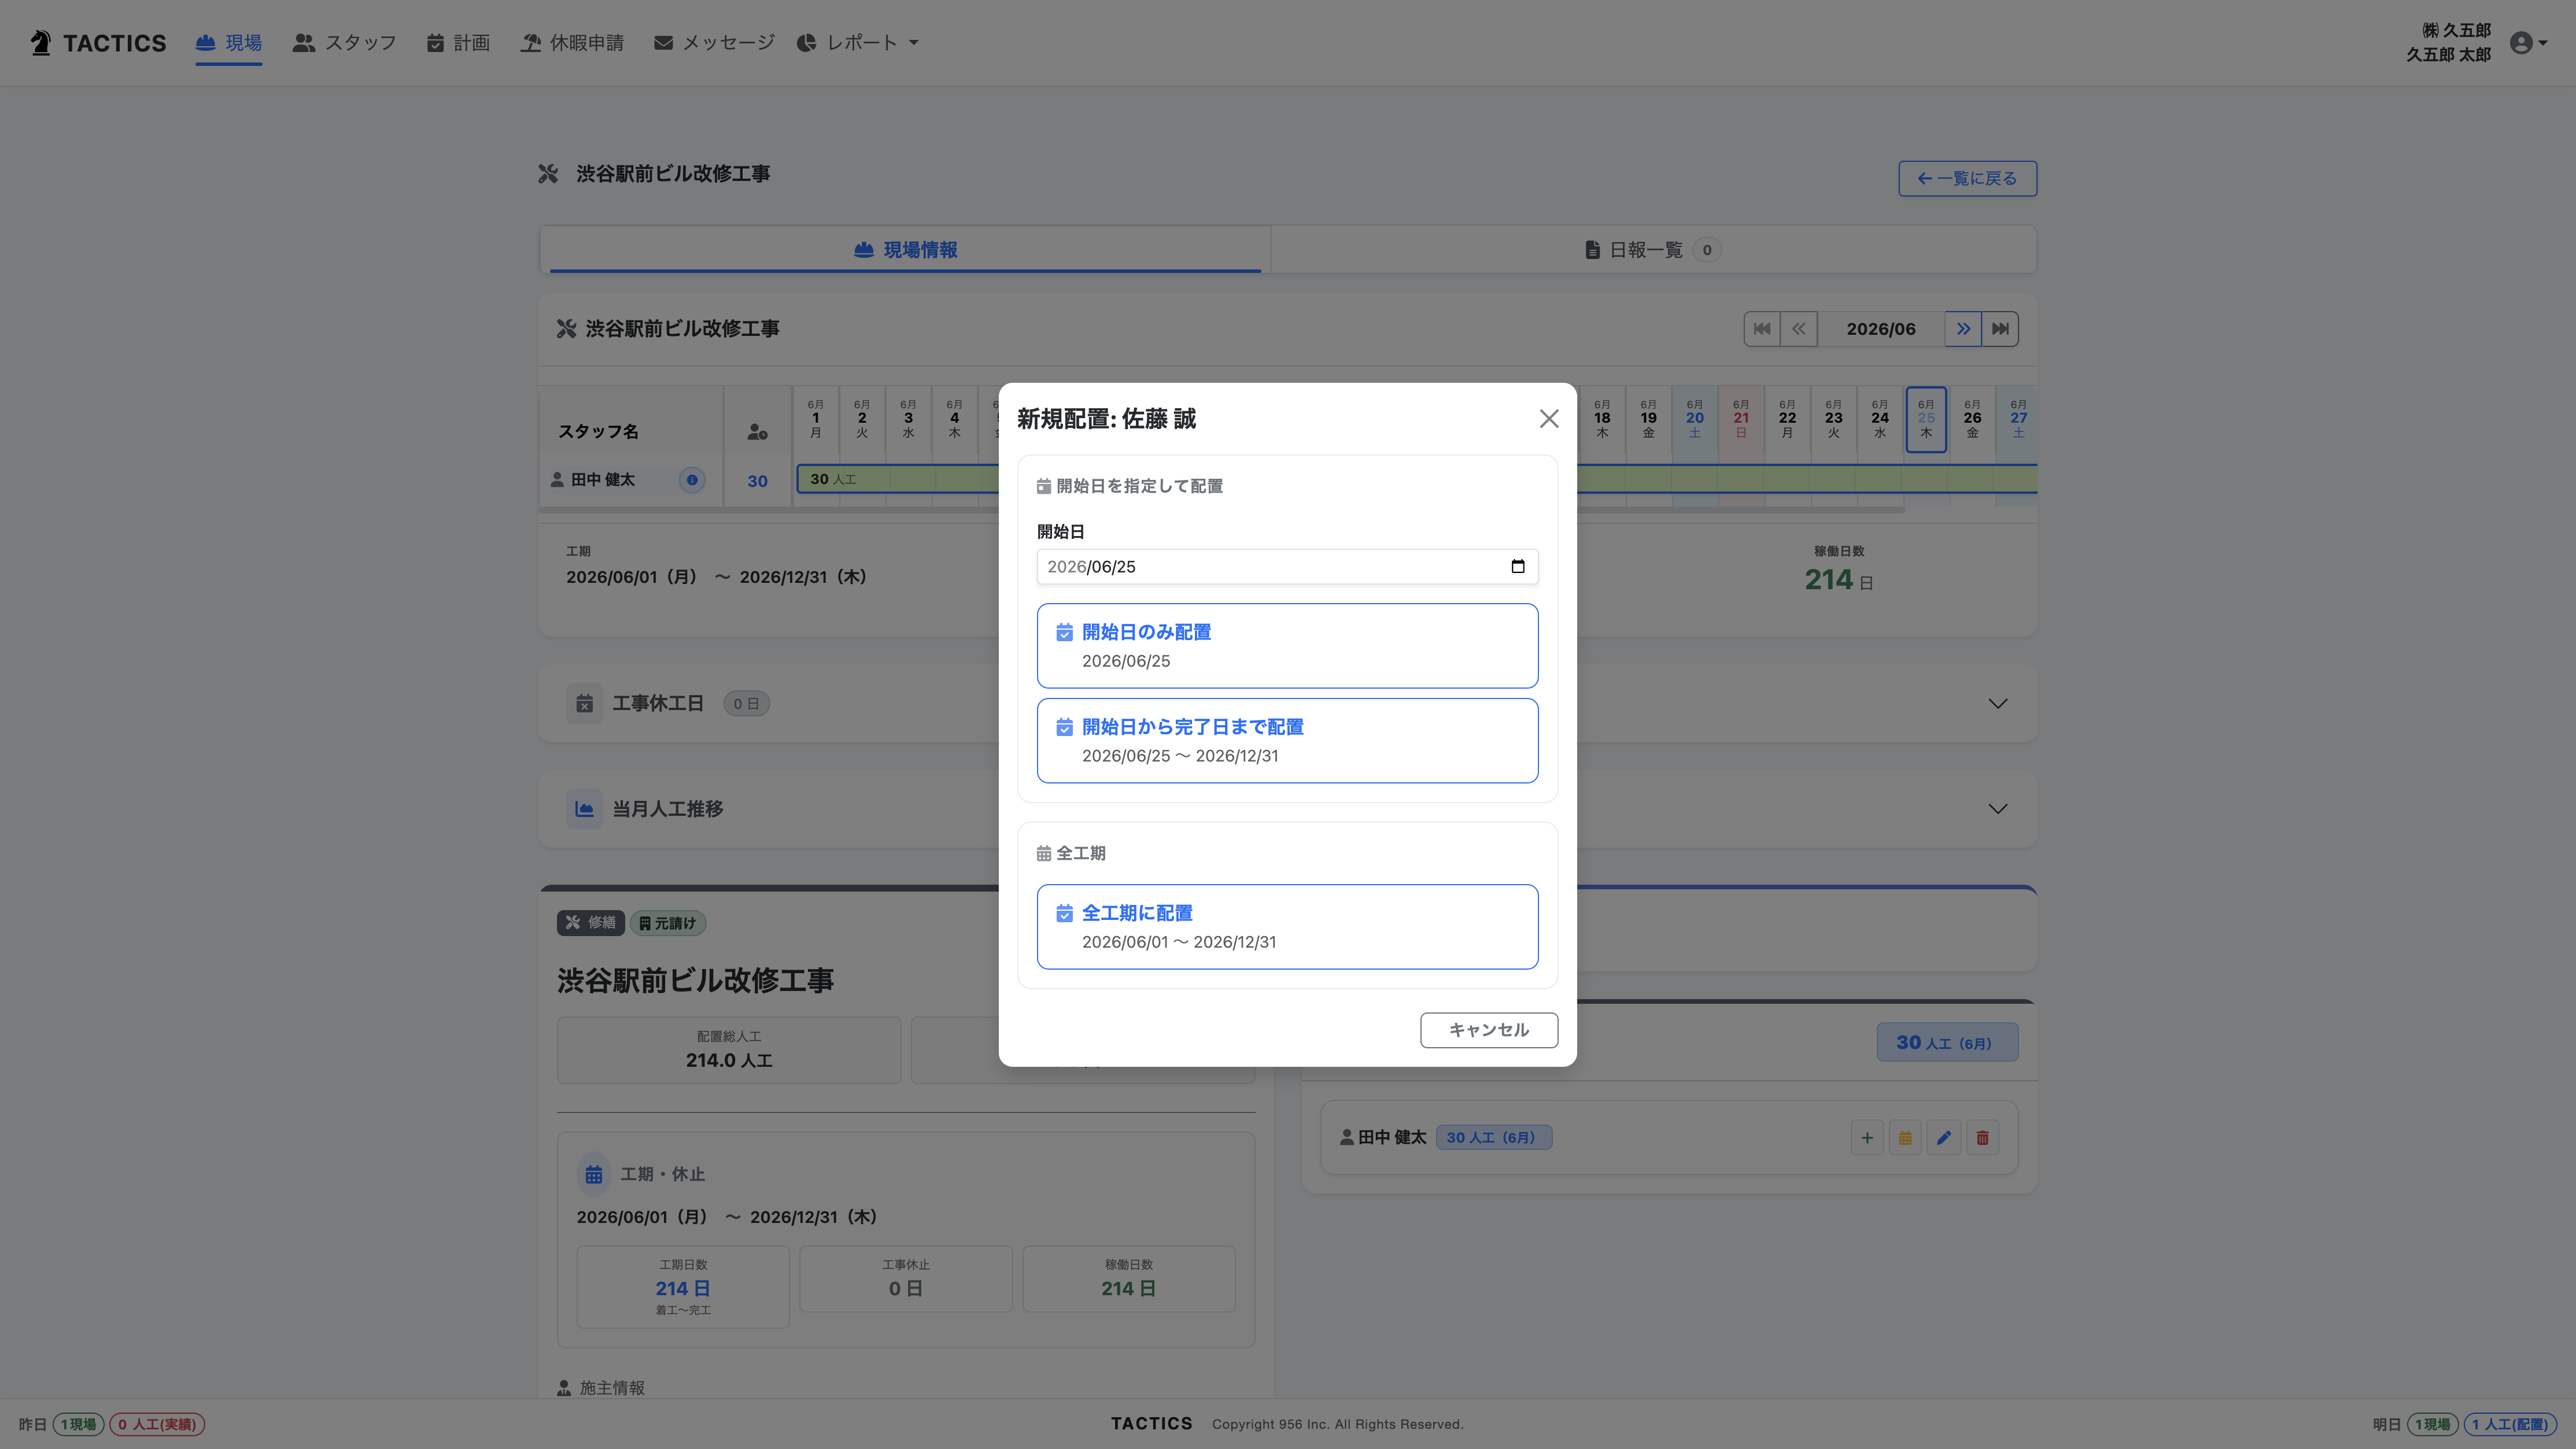Choose 全工期に配置 option
Screen dimensions: 2576x1449
coord(1287,926)
